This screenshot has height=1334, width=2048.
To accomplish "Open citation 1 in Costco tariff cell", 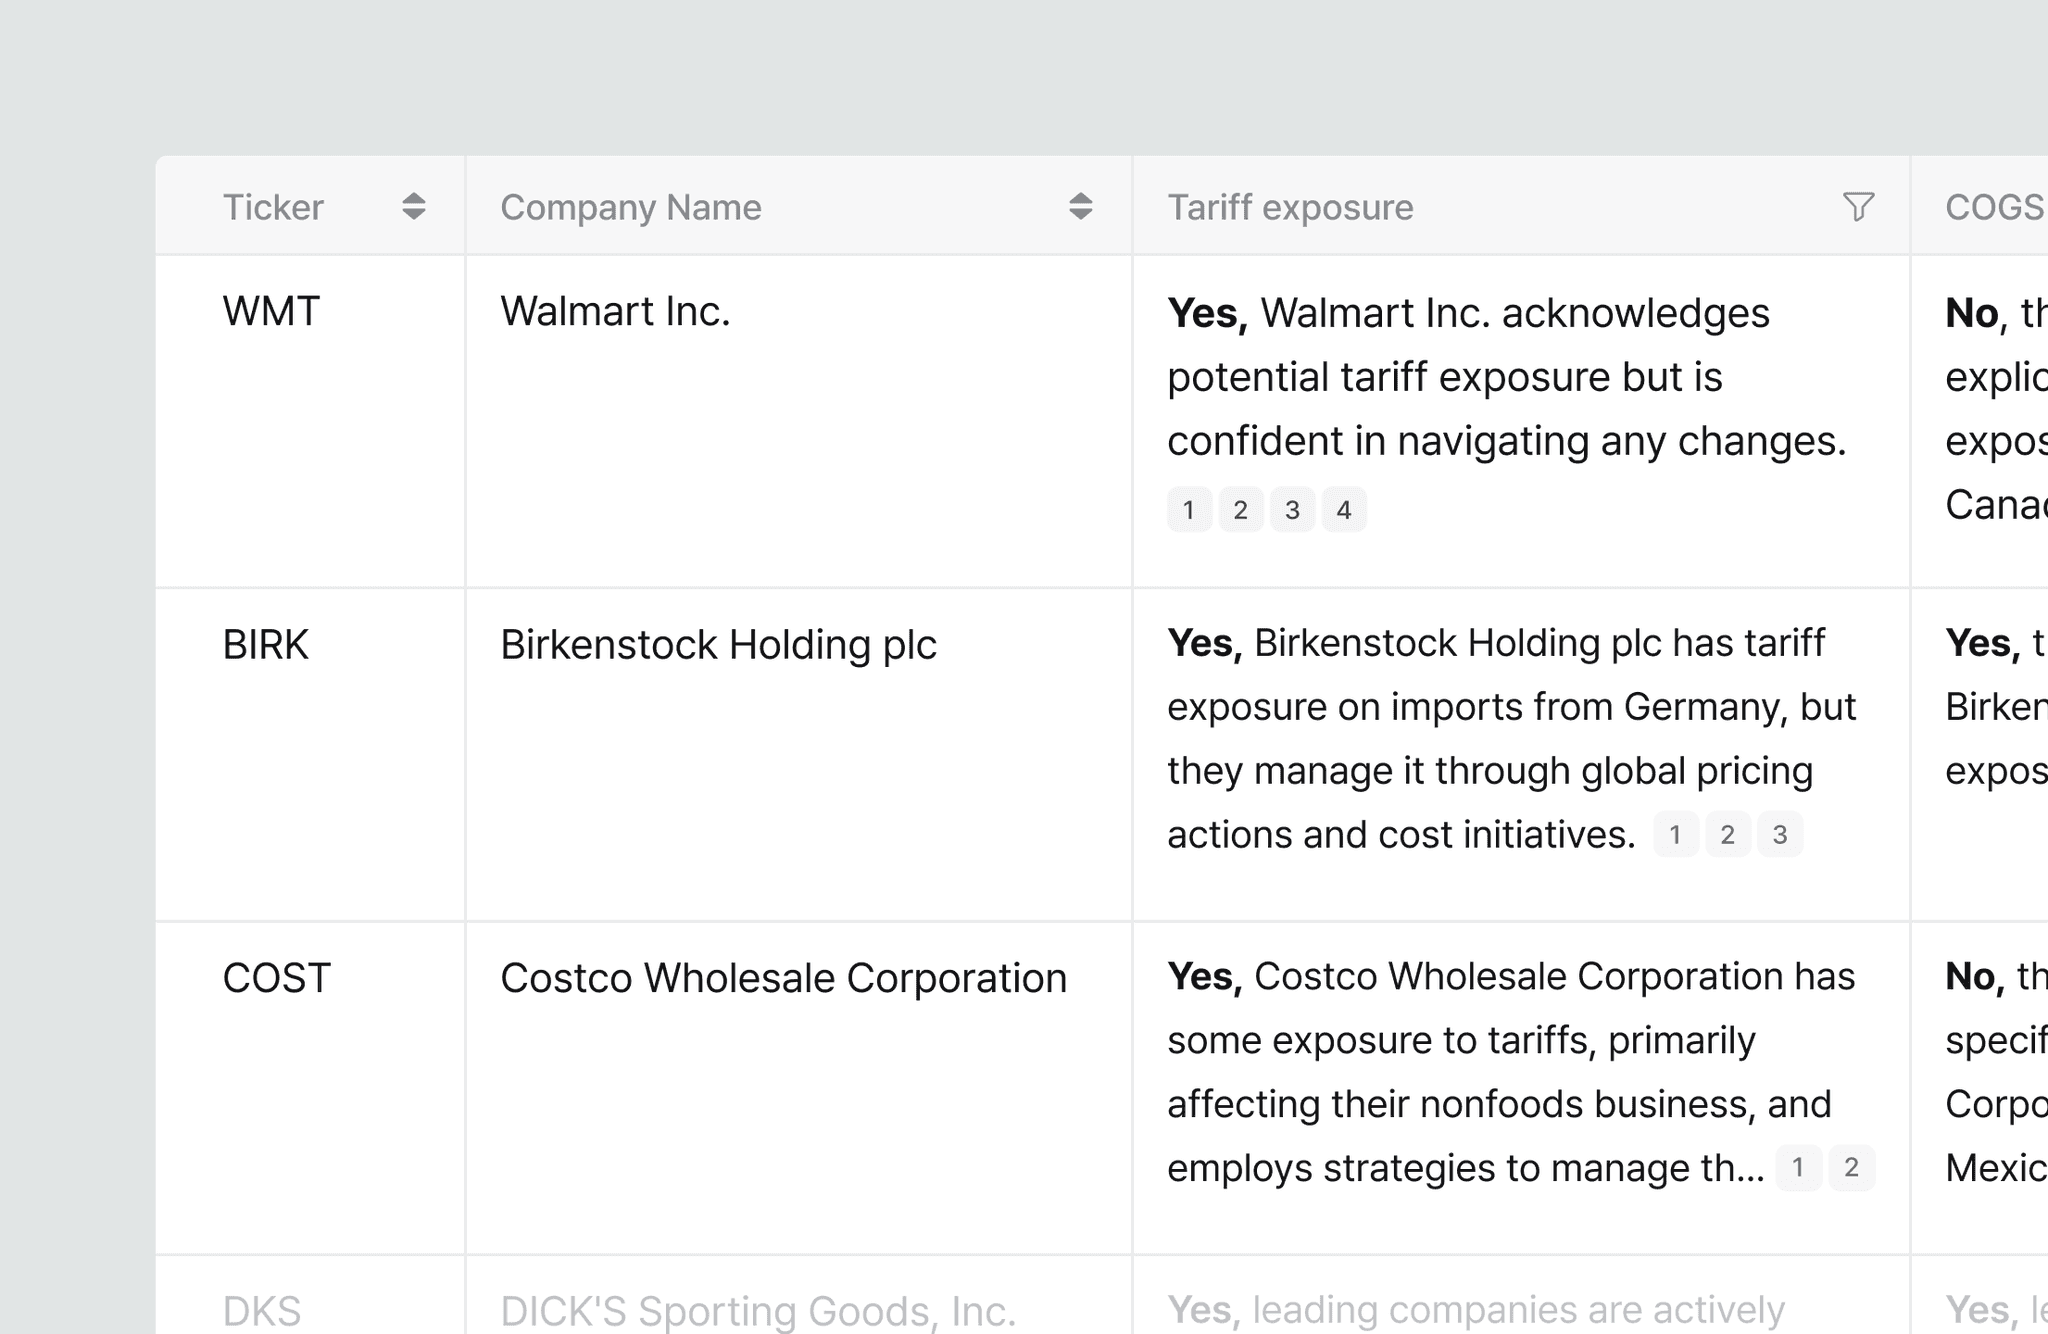I will point(1798,1167).
